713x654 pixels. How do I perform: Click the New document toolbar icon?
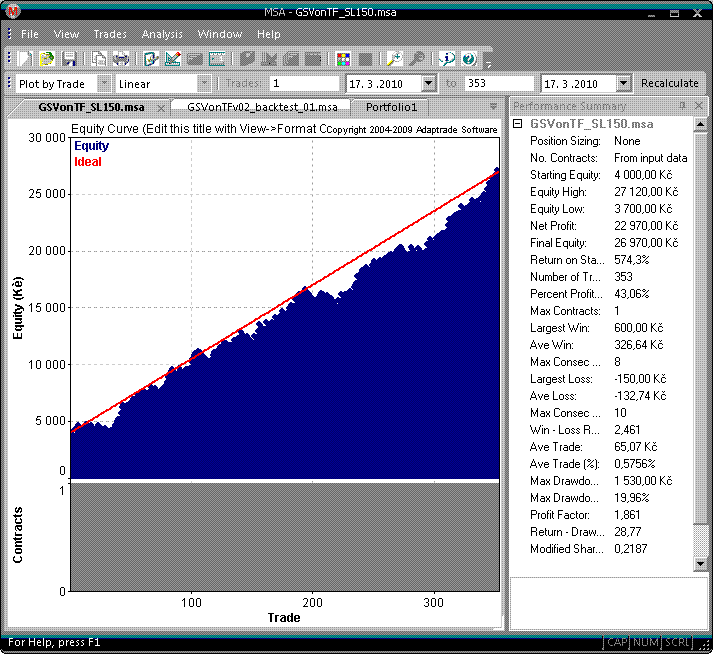25,59
